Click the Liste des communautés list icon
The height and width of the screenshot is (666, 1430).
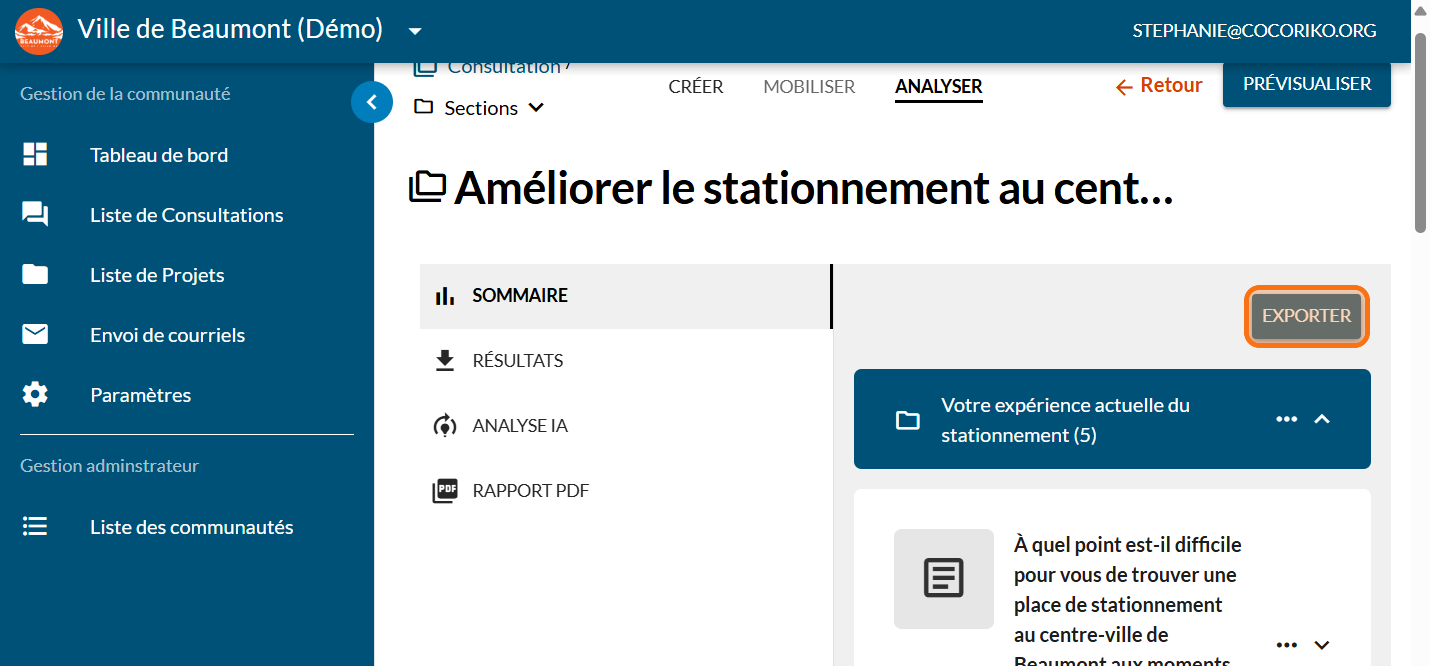35,526
